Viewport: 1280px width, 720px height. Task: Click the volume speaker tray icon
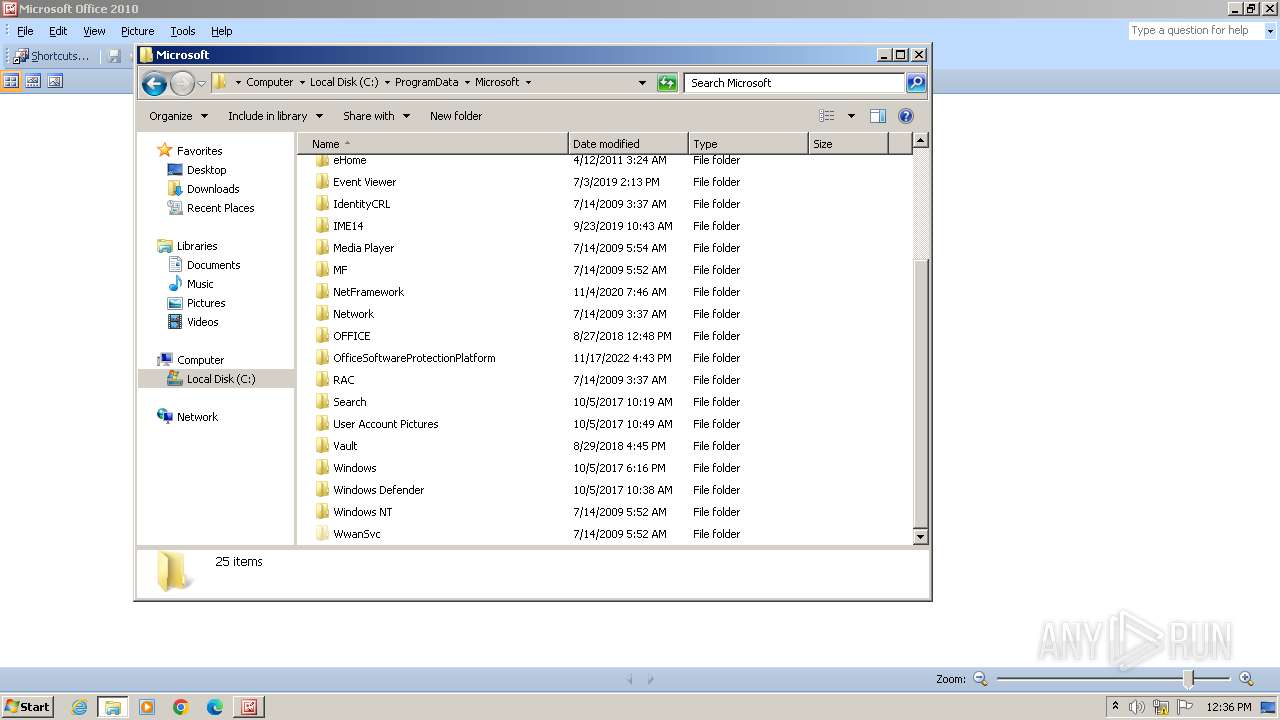1136,707
